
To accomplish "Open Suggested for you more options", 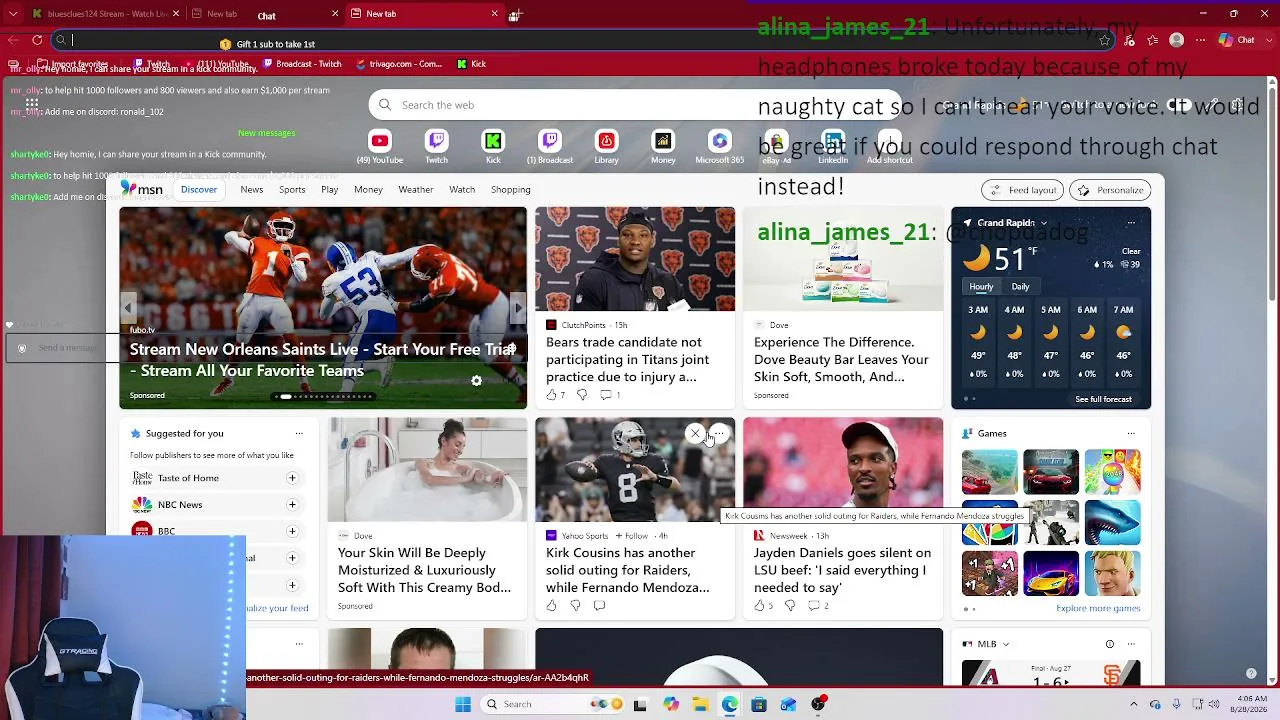I will (299, 433).
